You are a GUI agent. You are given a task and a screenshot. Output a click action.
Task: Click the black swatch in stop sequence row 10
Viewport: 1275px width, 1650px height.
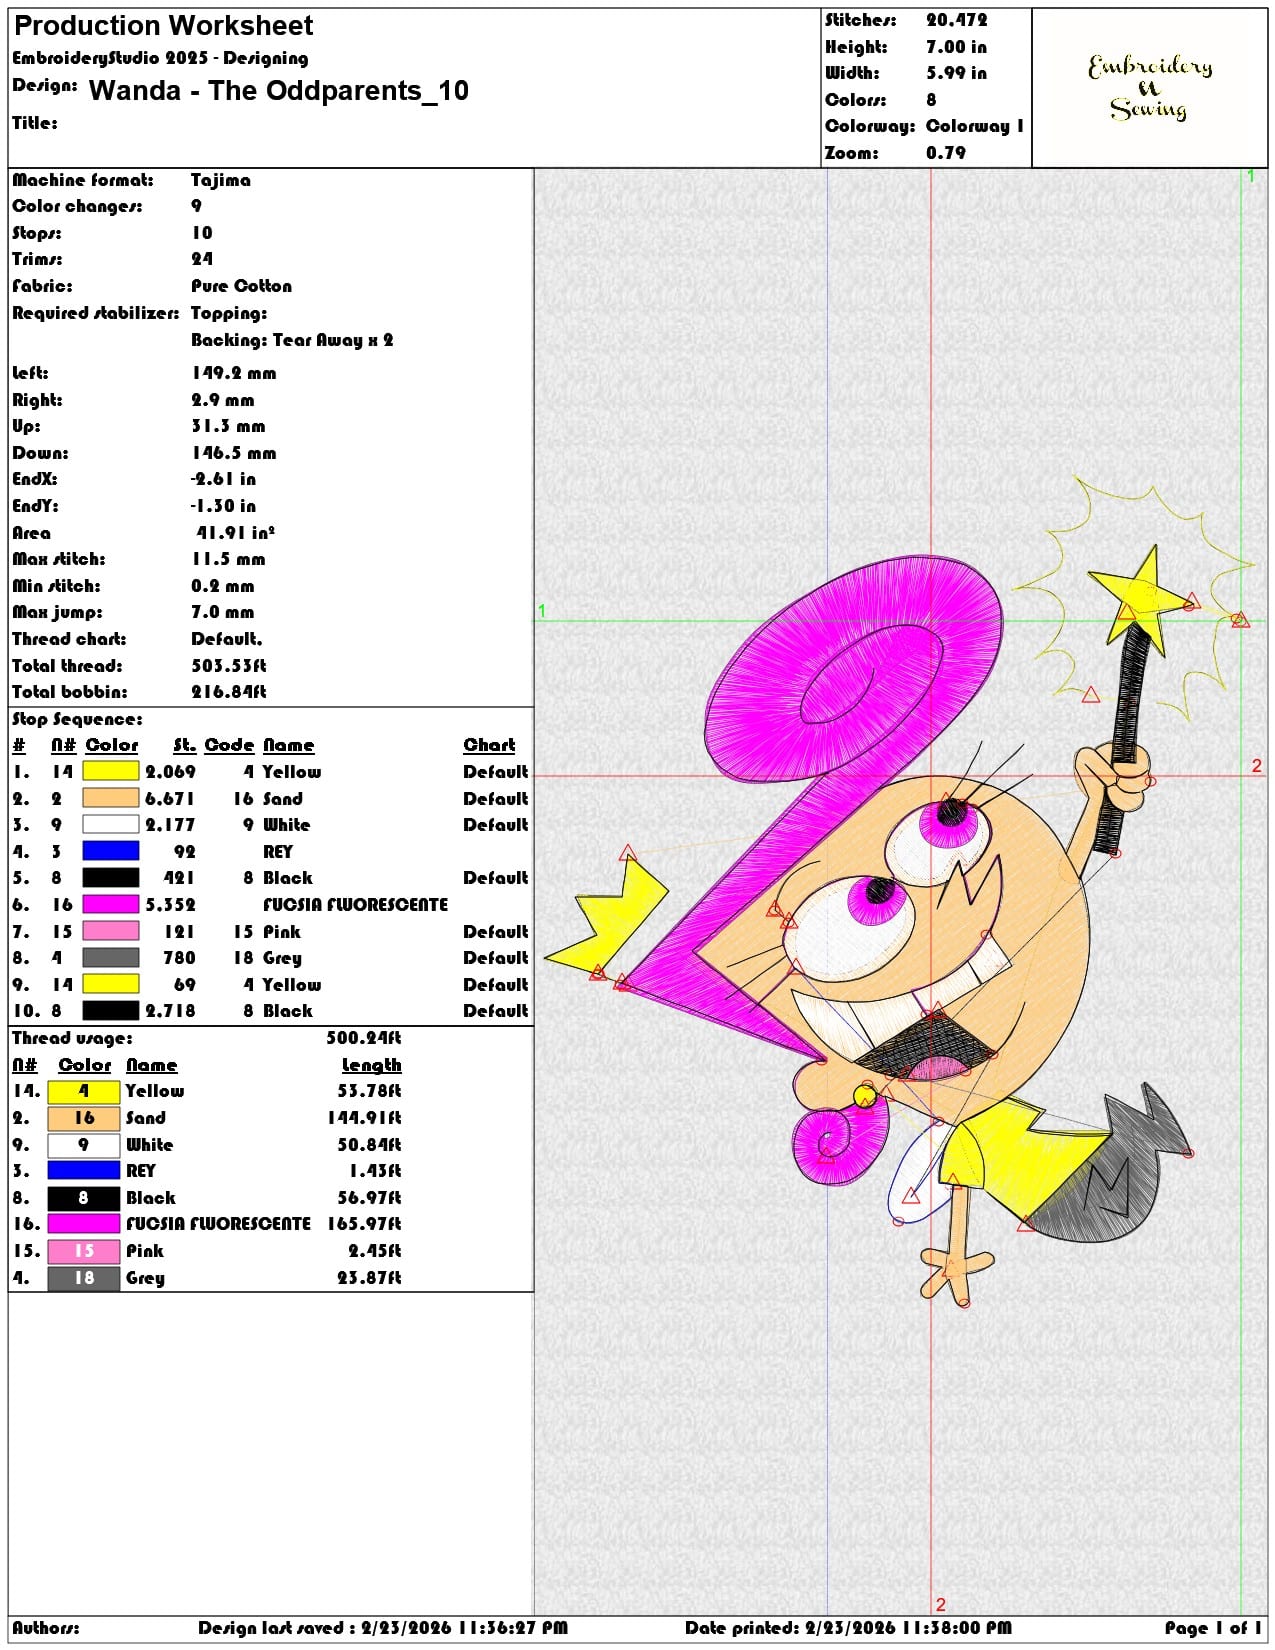click(110, 1011)
